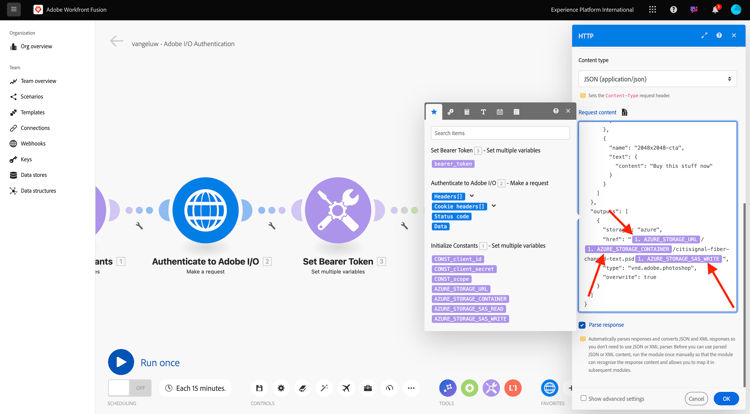750x414 pixels.
Task: Click the Request content label link
Action: point(597,112)
